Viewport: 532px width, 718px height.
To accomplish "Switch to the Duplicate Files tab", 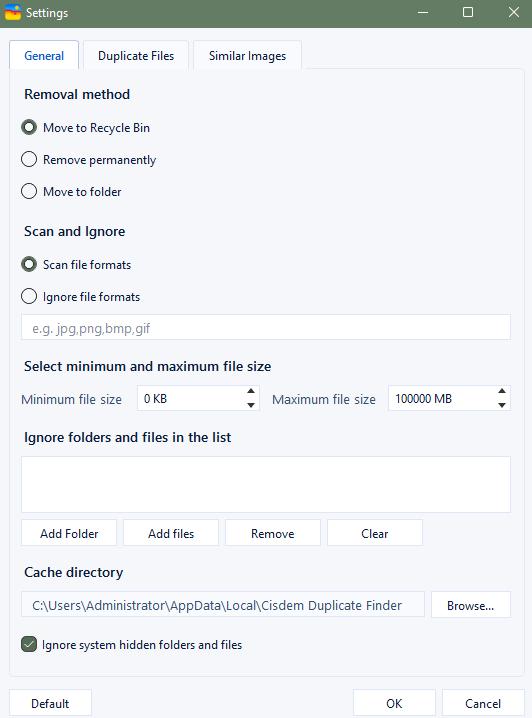I will pos(136,56).
